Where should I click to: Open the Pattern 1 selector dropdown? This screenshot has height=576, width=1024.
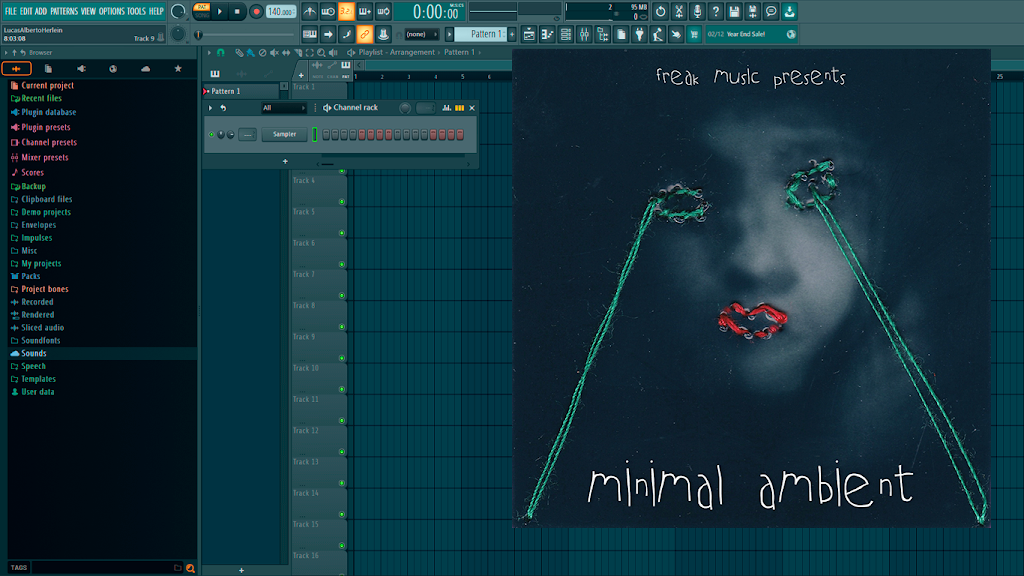484,34
